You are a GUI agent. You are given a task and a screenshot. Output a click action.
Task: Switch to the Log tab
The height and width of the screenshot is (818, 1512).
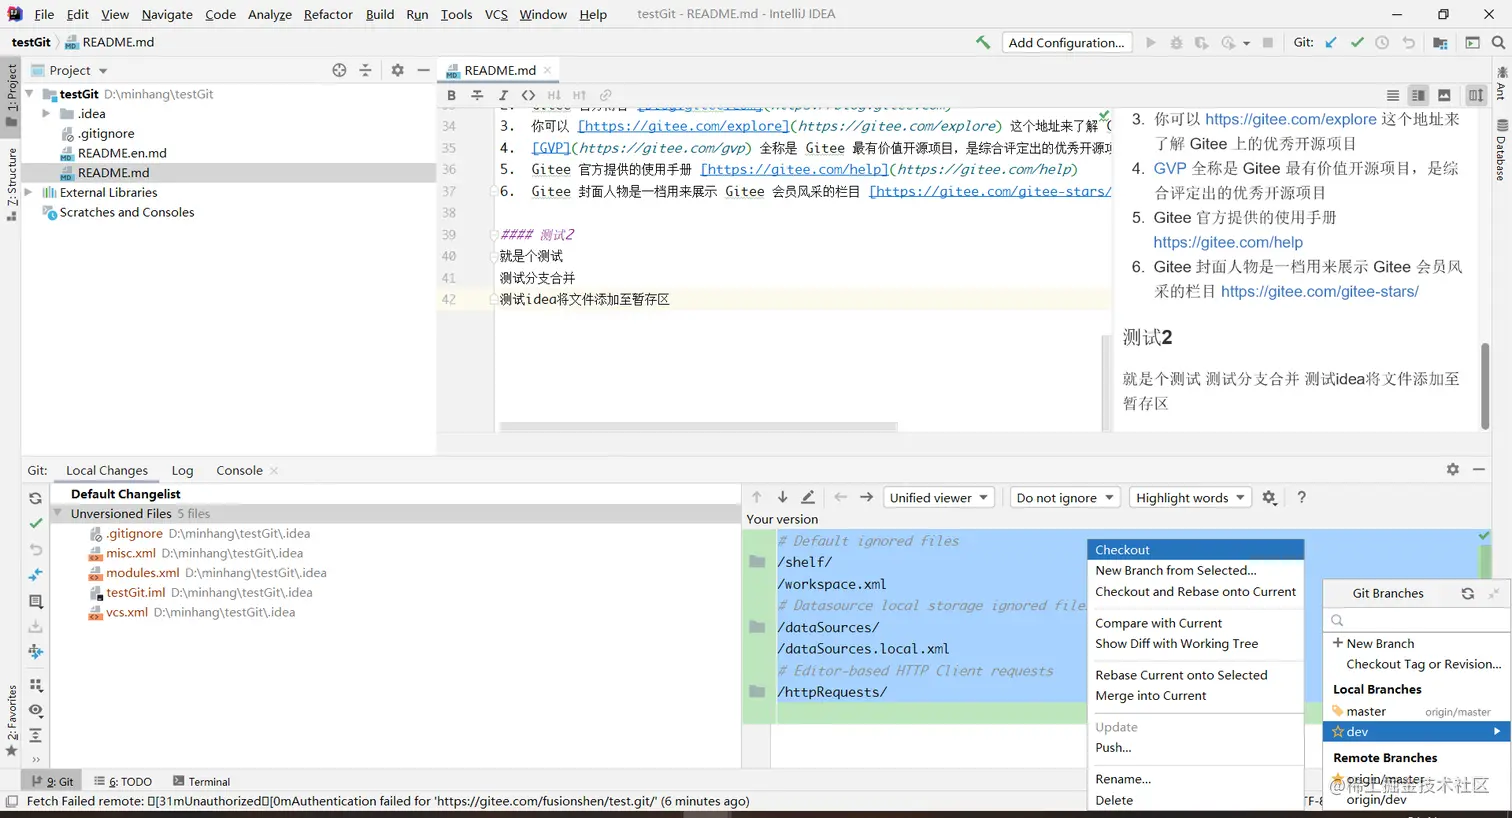click(x=182, y=470)
